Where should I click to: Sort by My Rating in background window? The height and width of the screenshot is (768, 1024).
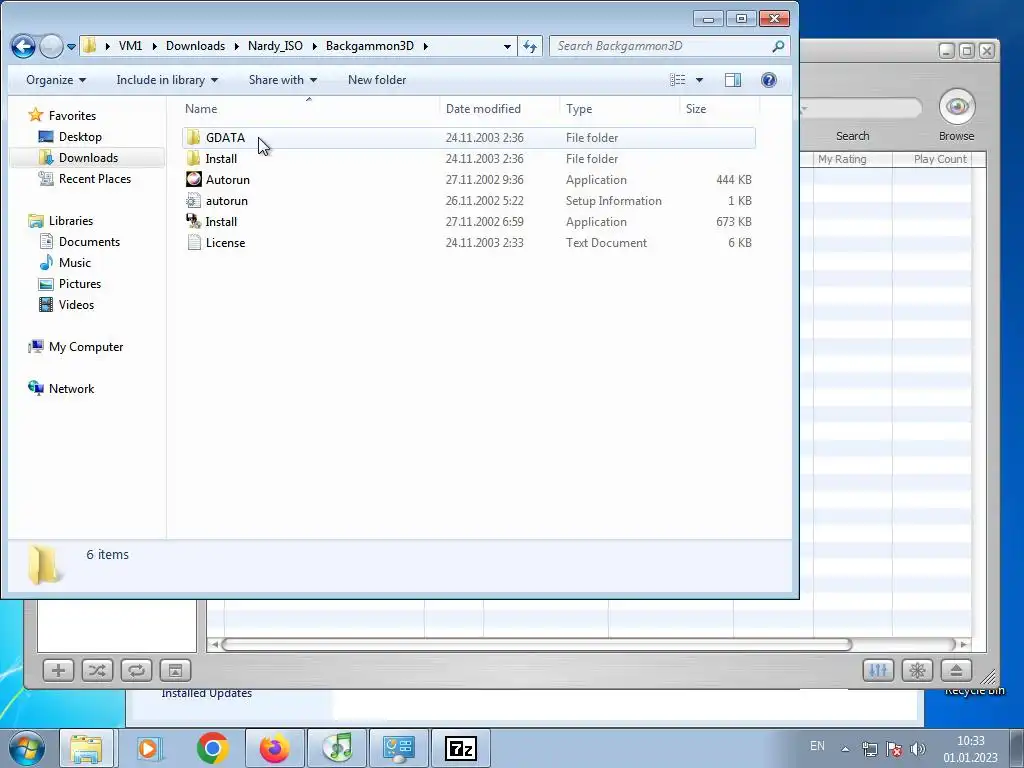coord(852,159)
